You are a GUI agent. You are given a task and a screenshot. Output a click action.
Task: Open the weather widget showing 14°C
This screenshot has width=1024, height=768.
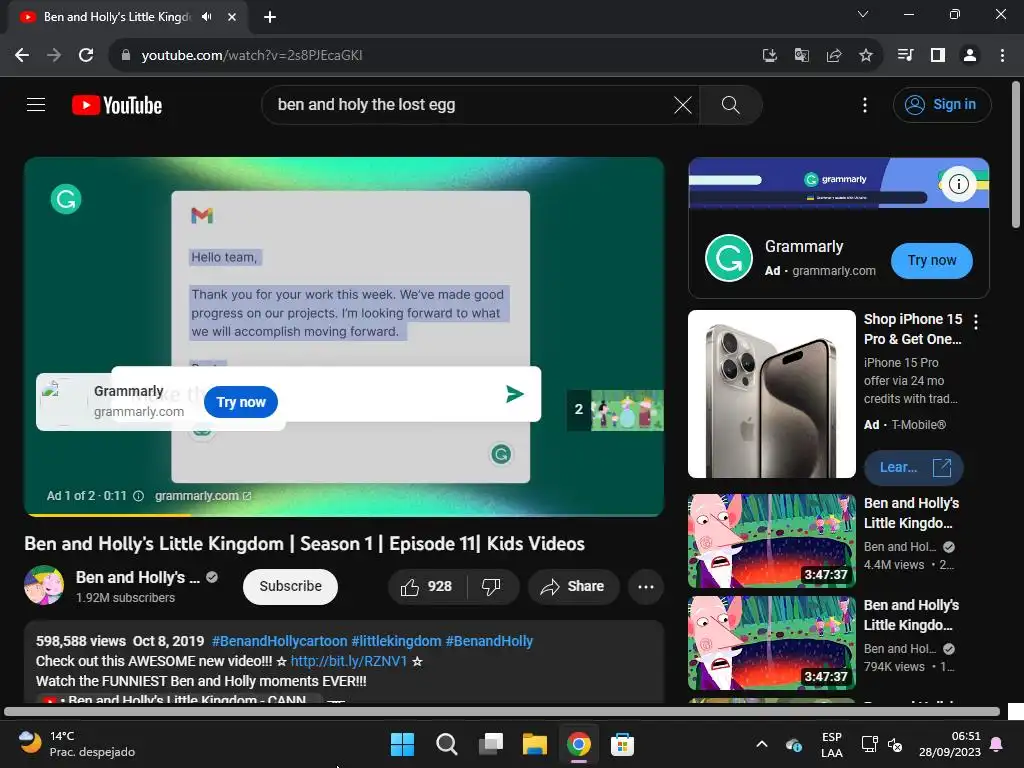[x=76, y=744]
